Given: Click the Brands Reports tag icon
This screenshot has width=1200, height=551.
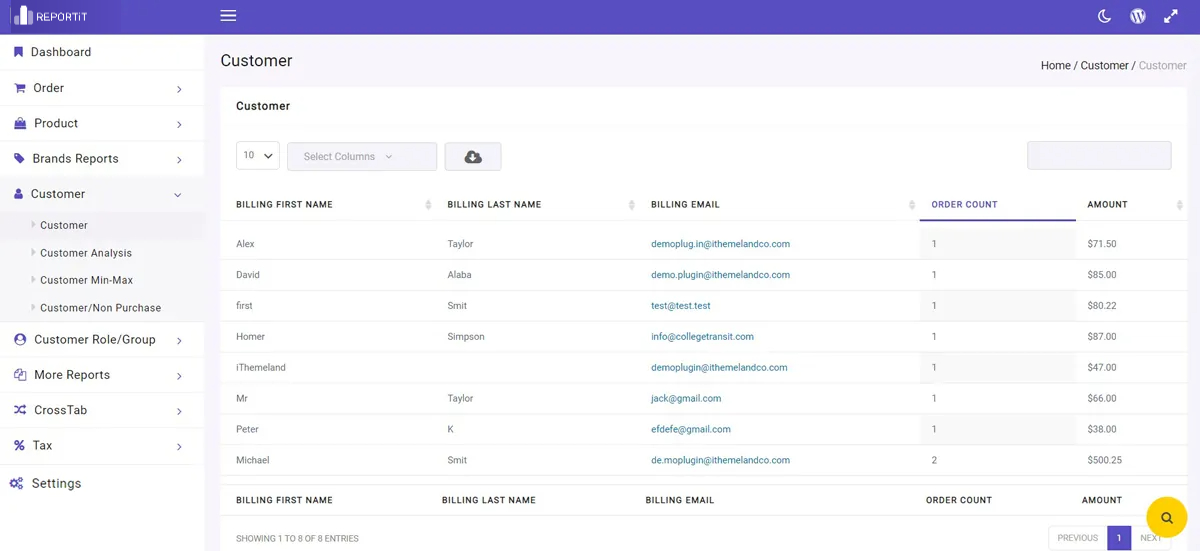Looking at the screenshot, I should [x=19, y=159].
